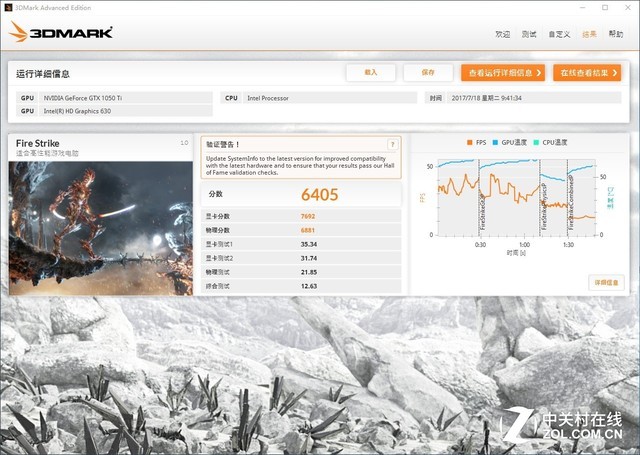640x455 pixels.
Task: Switch to the 测试 tab
Action: pyautogui.click(x=529, y=34)
